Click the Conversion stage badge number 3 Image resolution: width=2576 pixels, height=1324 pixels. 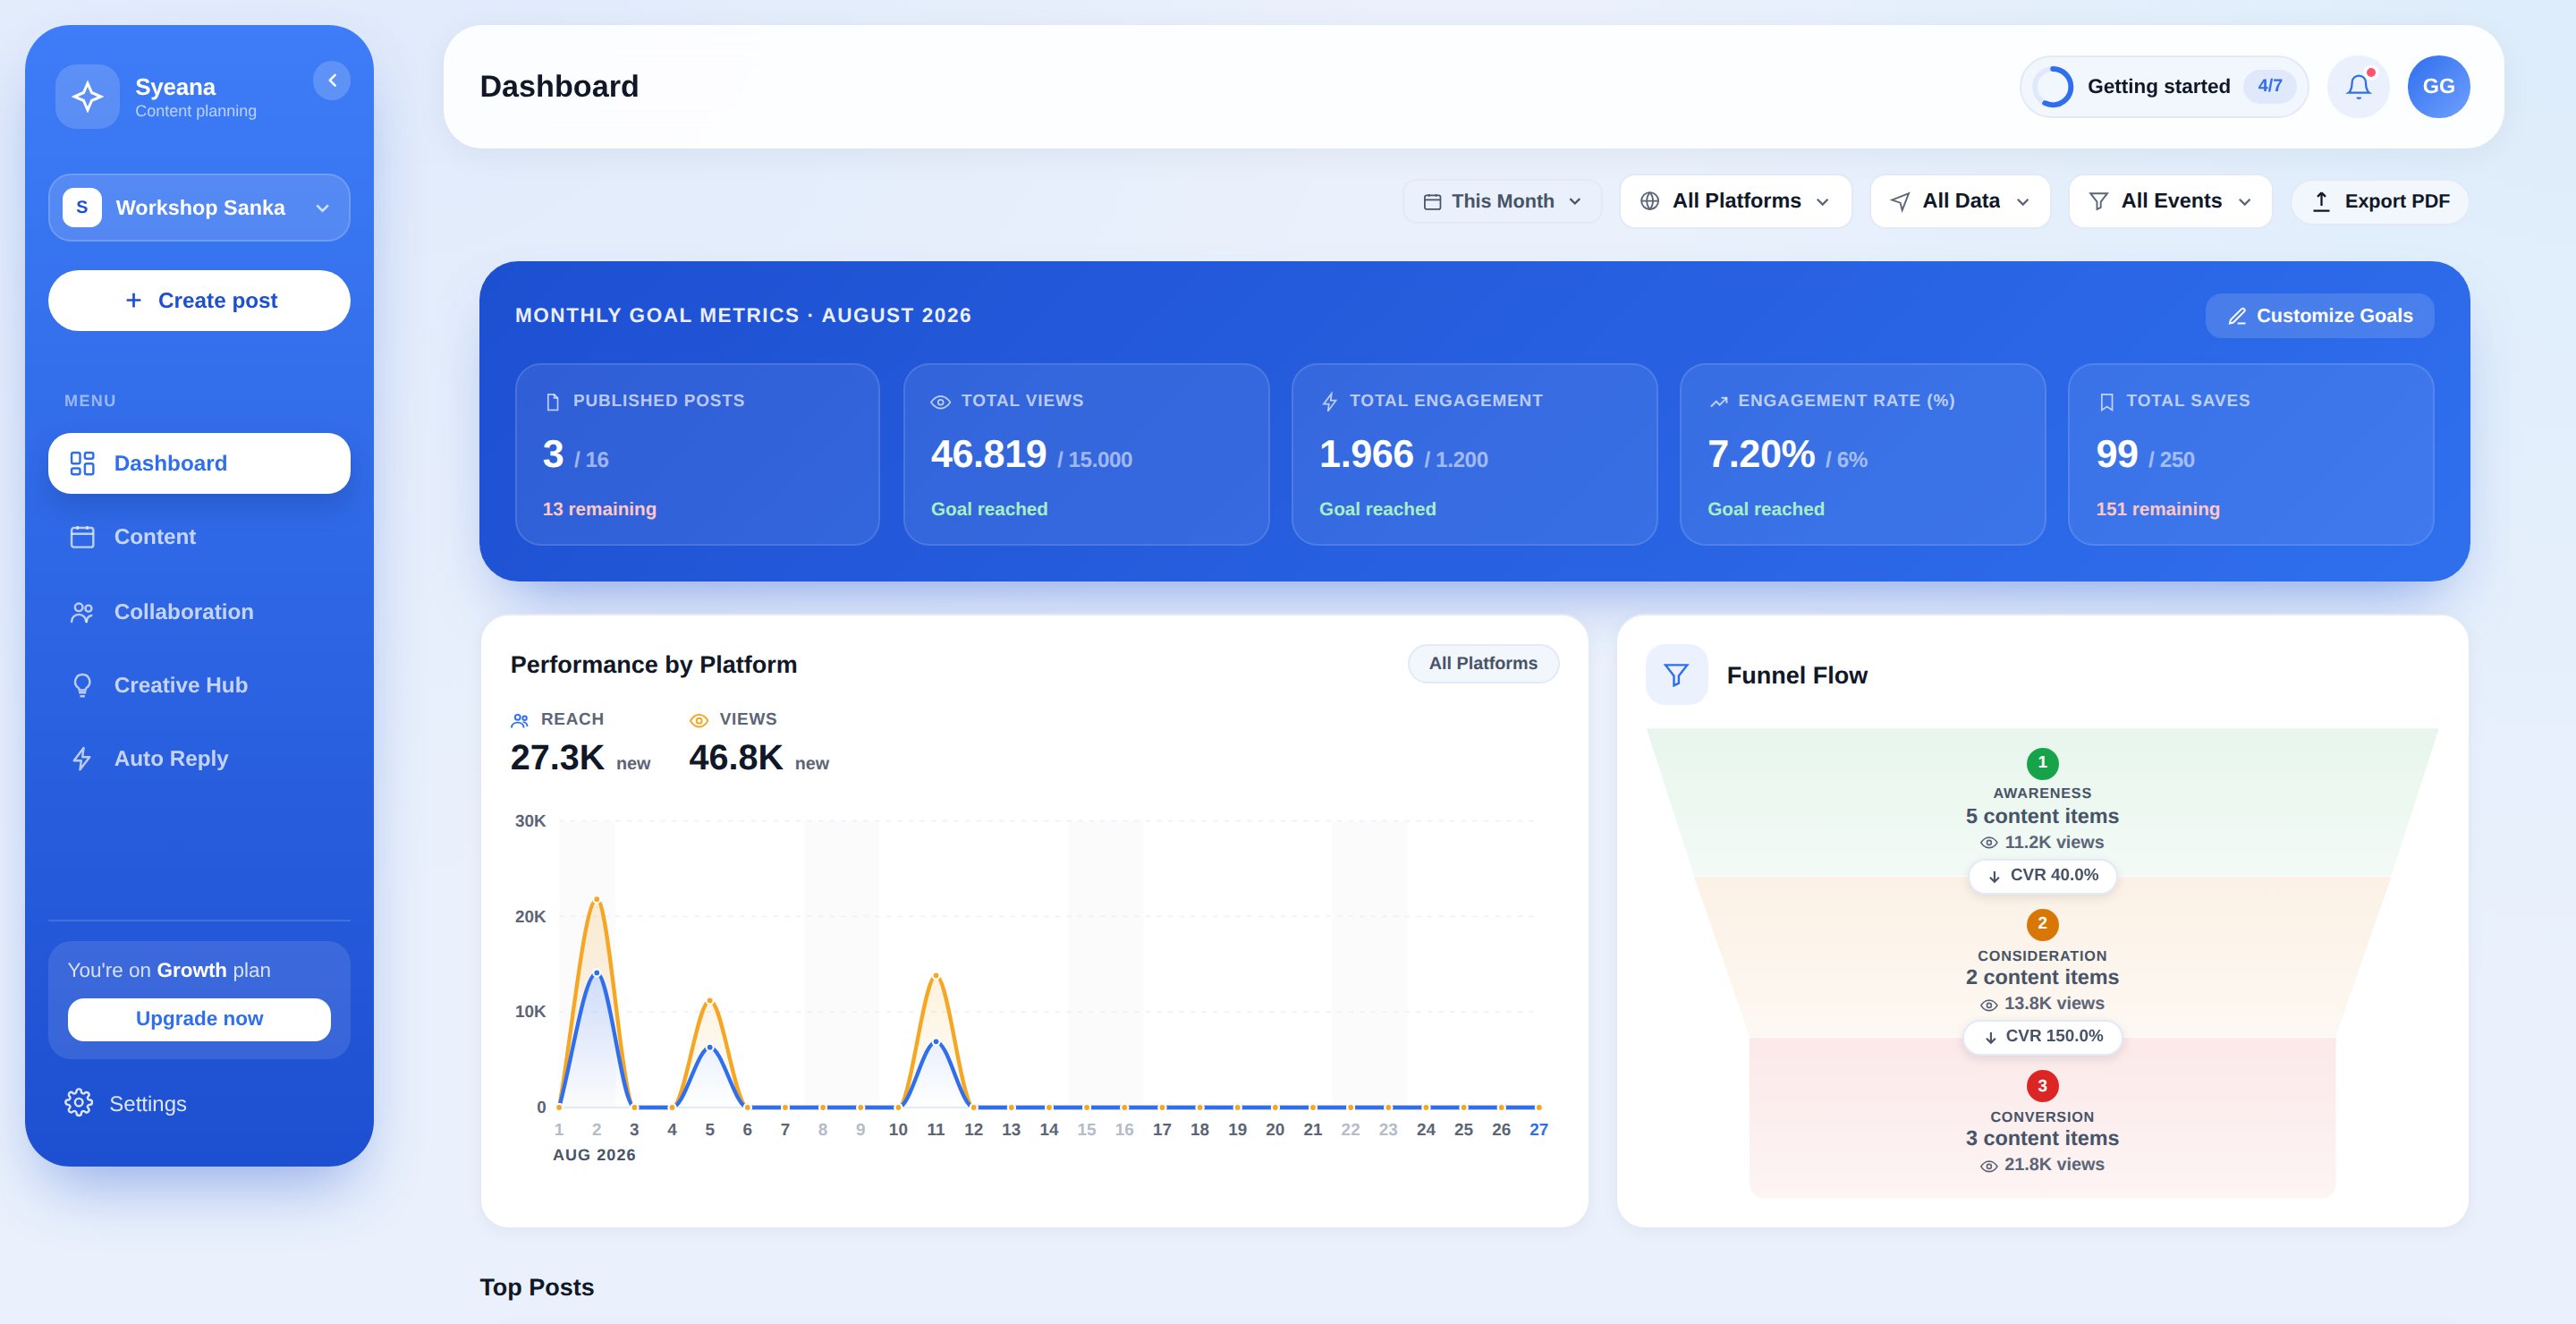[2042, 1086]
